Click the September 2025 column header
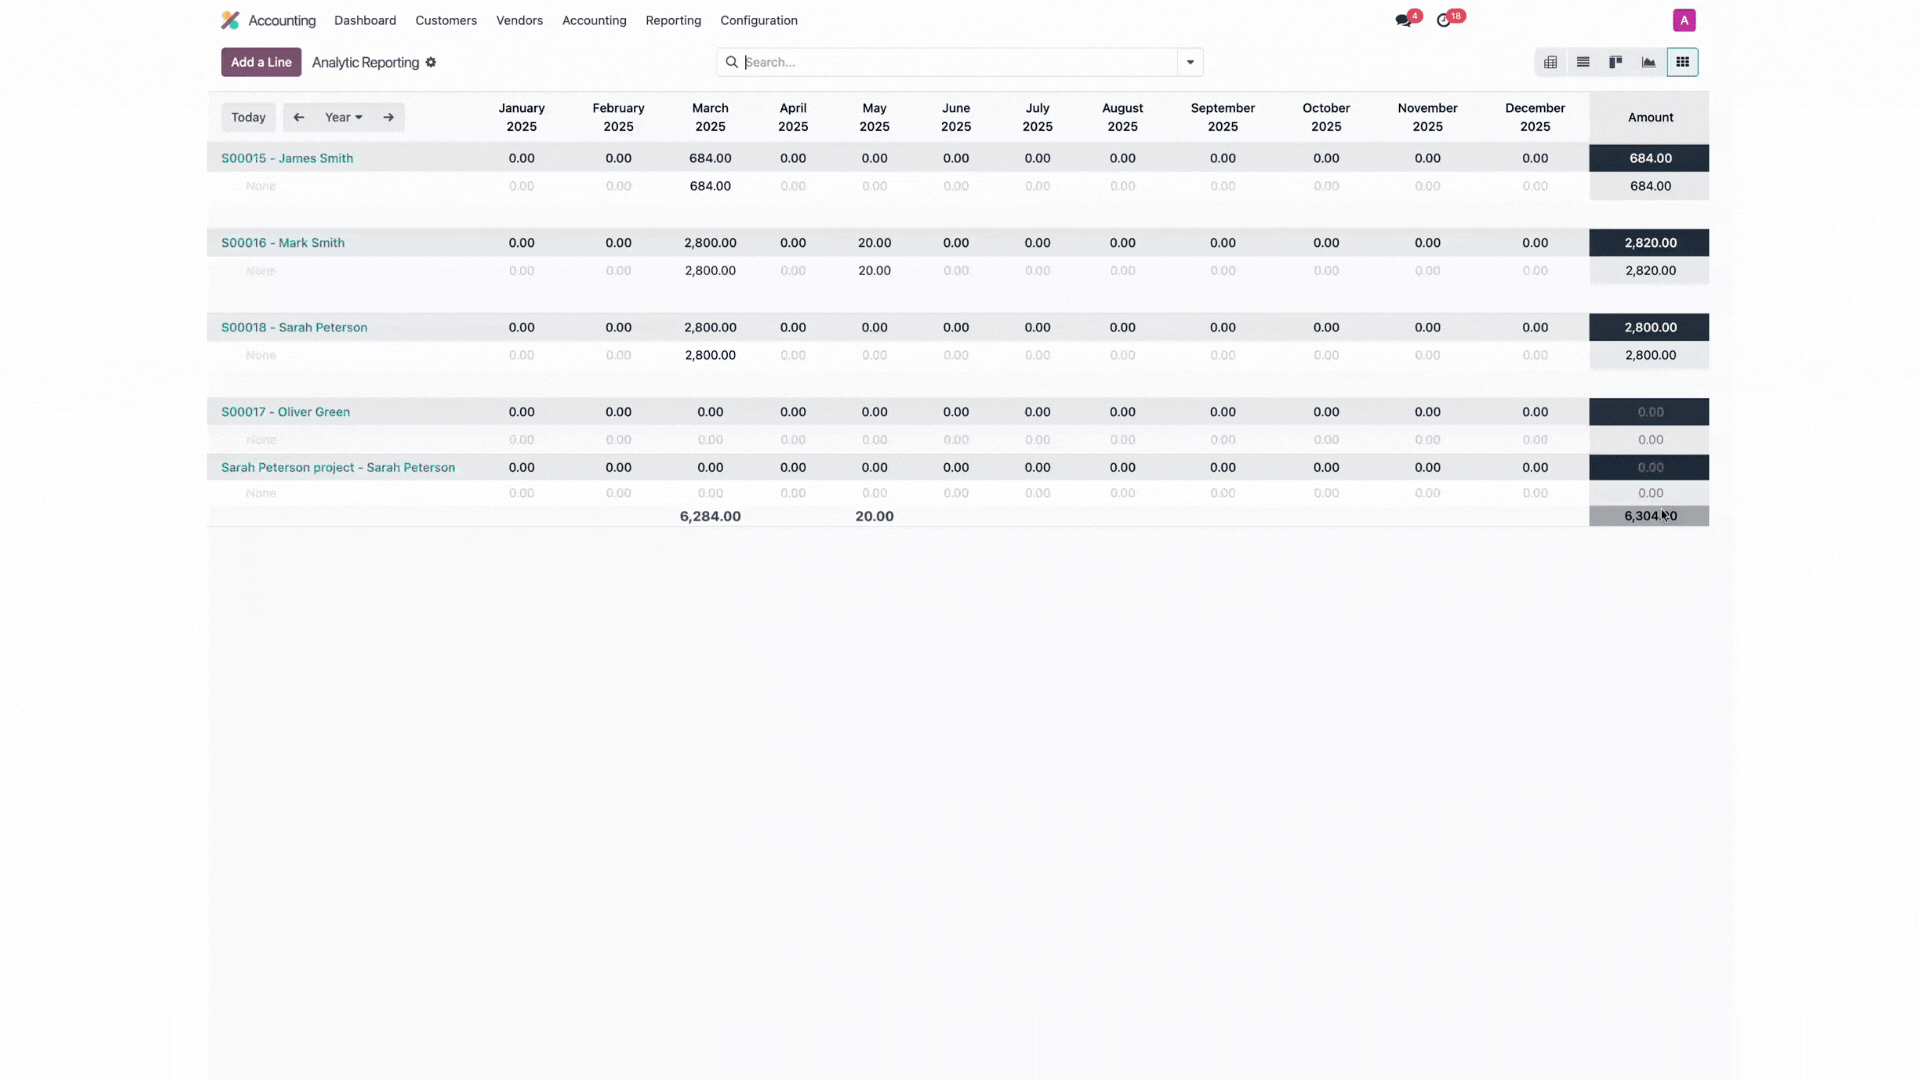 click(x=1222, y=117)
